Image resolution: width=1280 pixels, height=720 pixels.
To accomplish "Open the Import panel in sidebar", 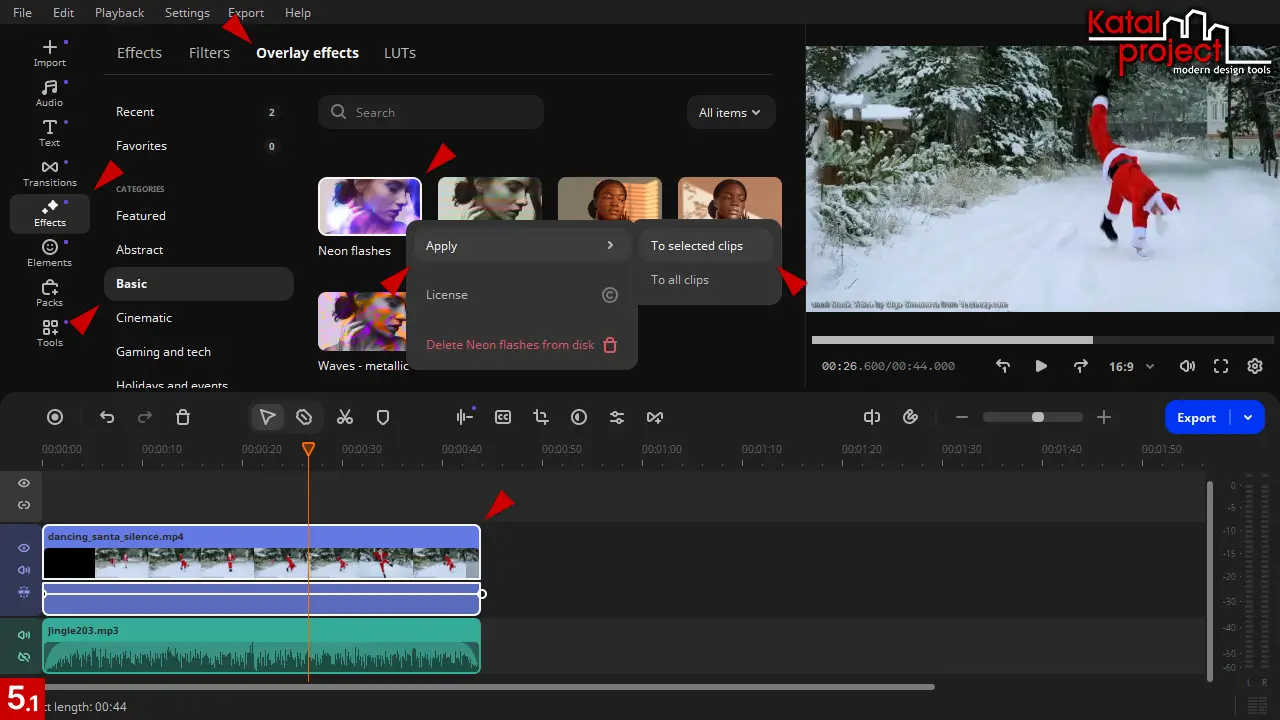I will coord(49,53).
